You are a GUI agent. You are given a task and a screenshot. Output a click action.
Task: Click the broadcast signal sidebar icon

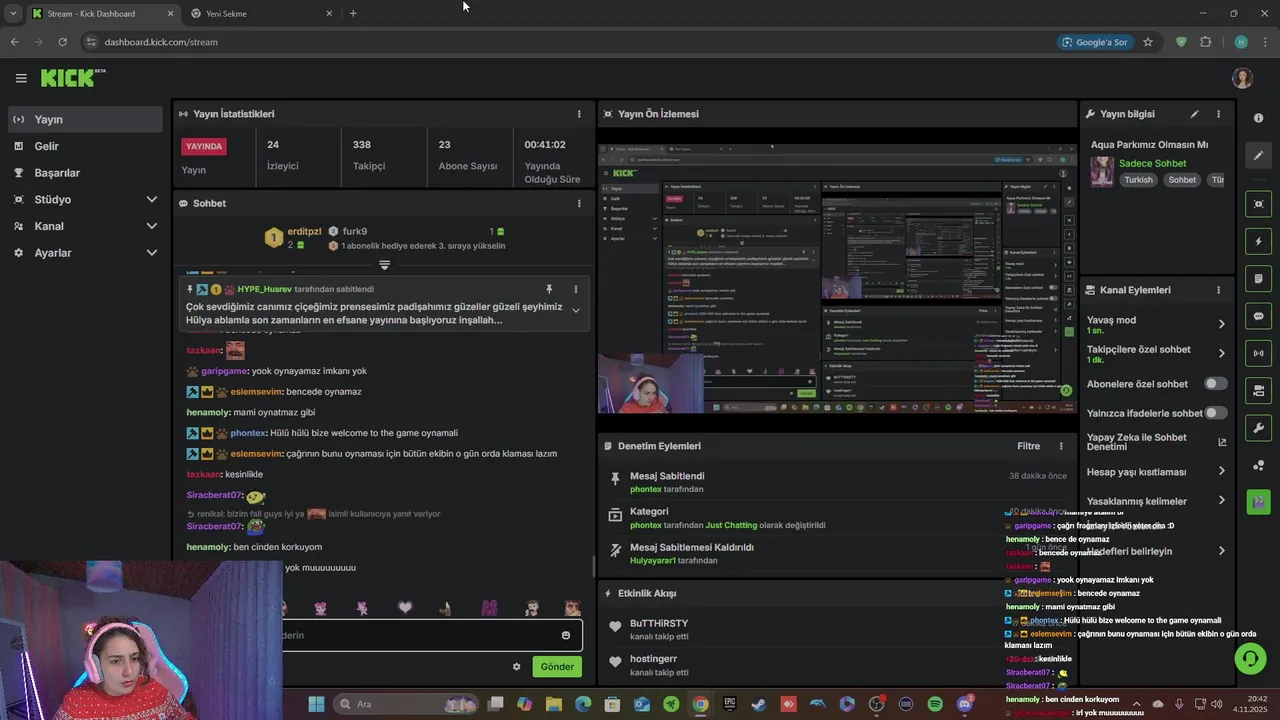(x=1258, y=353)
